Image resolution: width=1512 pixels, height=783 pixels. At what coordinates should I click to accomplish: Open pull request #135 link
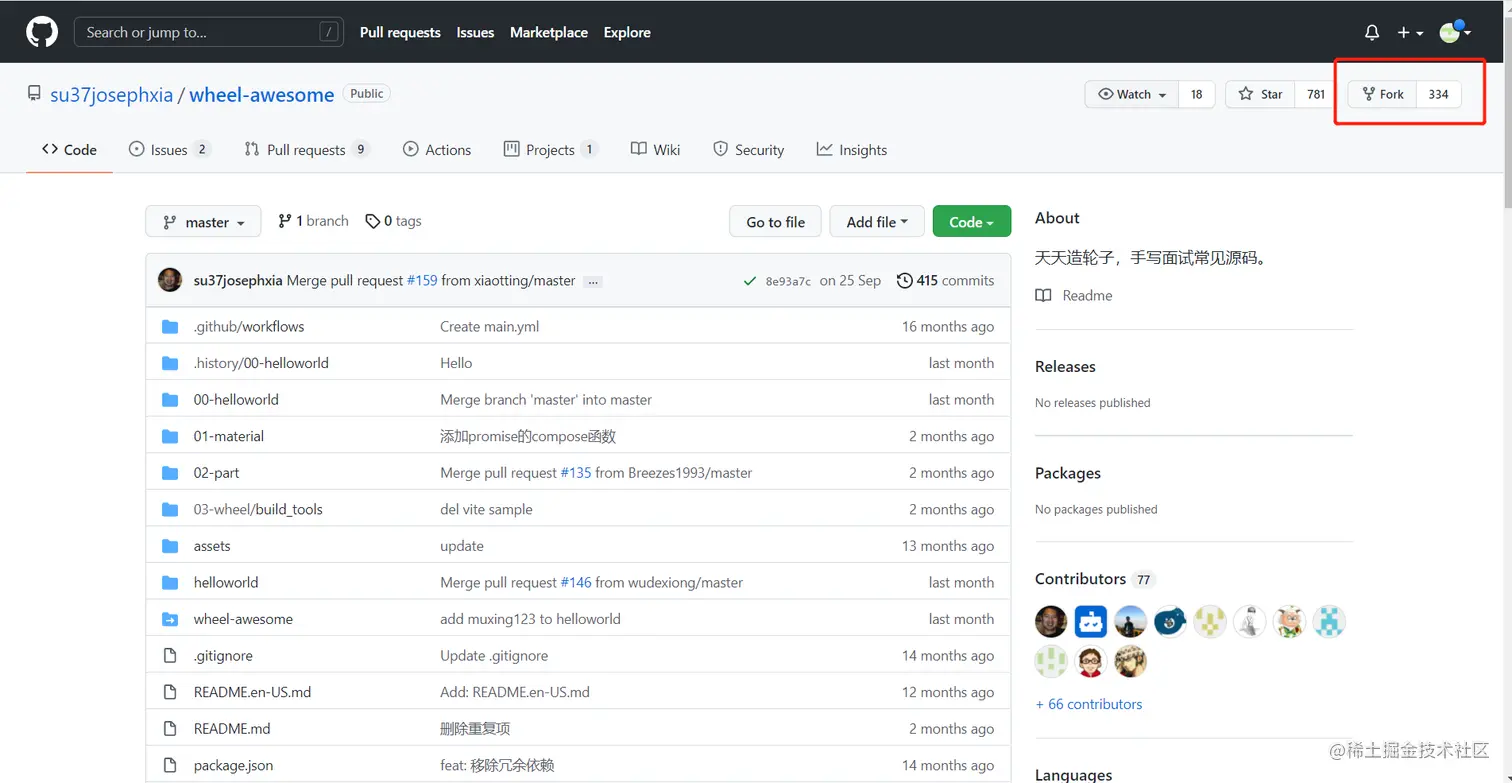click(576, 473)
